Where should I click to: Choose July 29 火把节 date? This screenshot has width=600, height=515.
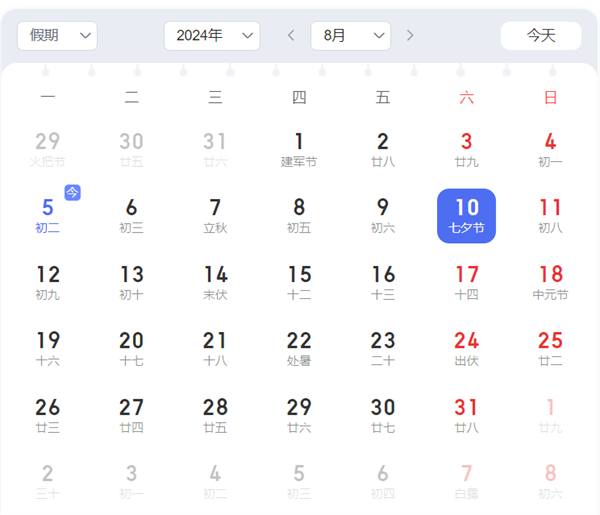[48, 149]
